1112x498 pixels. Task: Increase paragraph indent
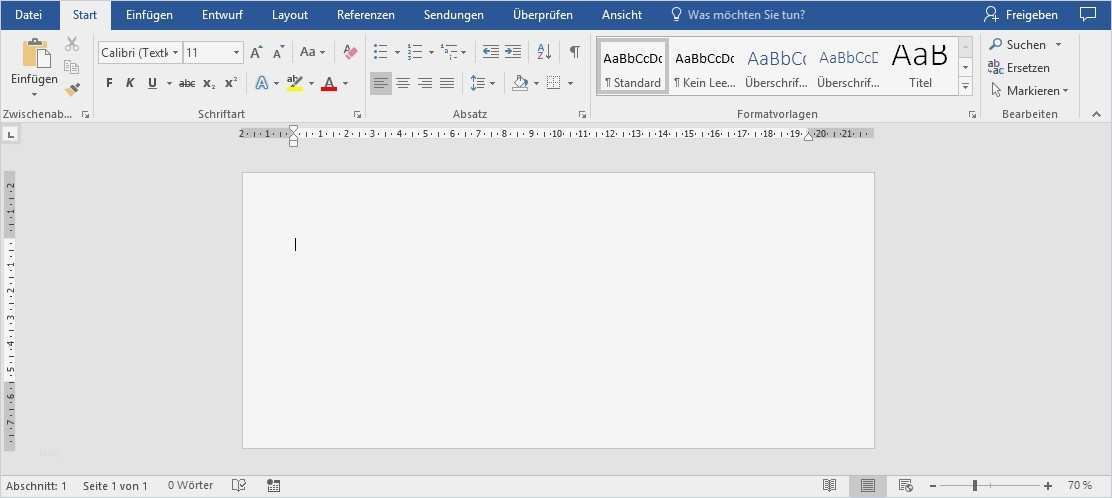513,52
